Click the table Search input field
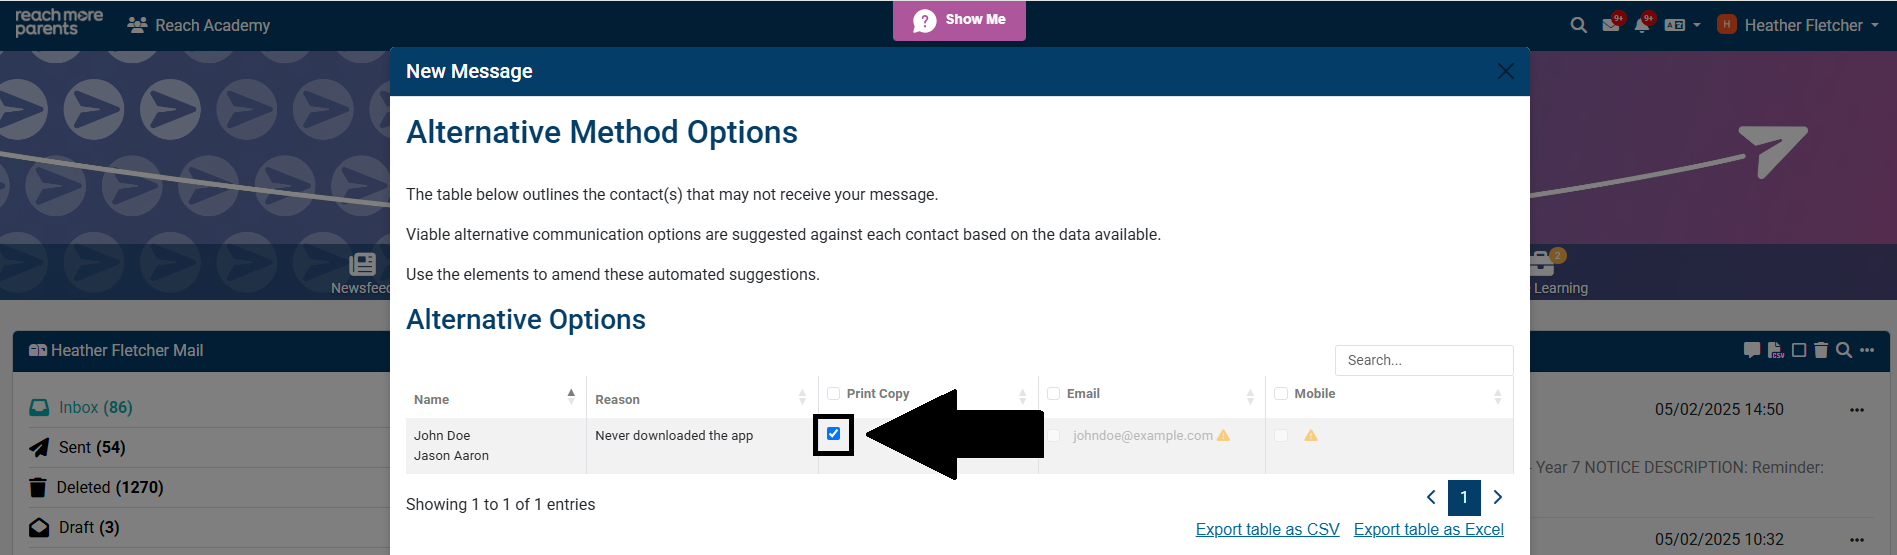This screenshot has height=555, width=1897. 1423,360
